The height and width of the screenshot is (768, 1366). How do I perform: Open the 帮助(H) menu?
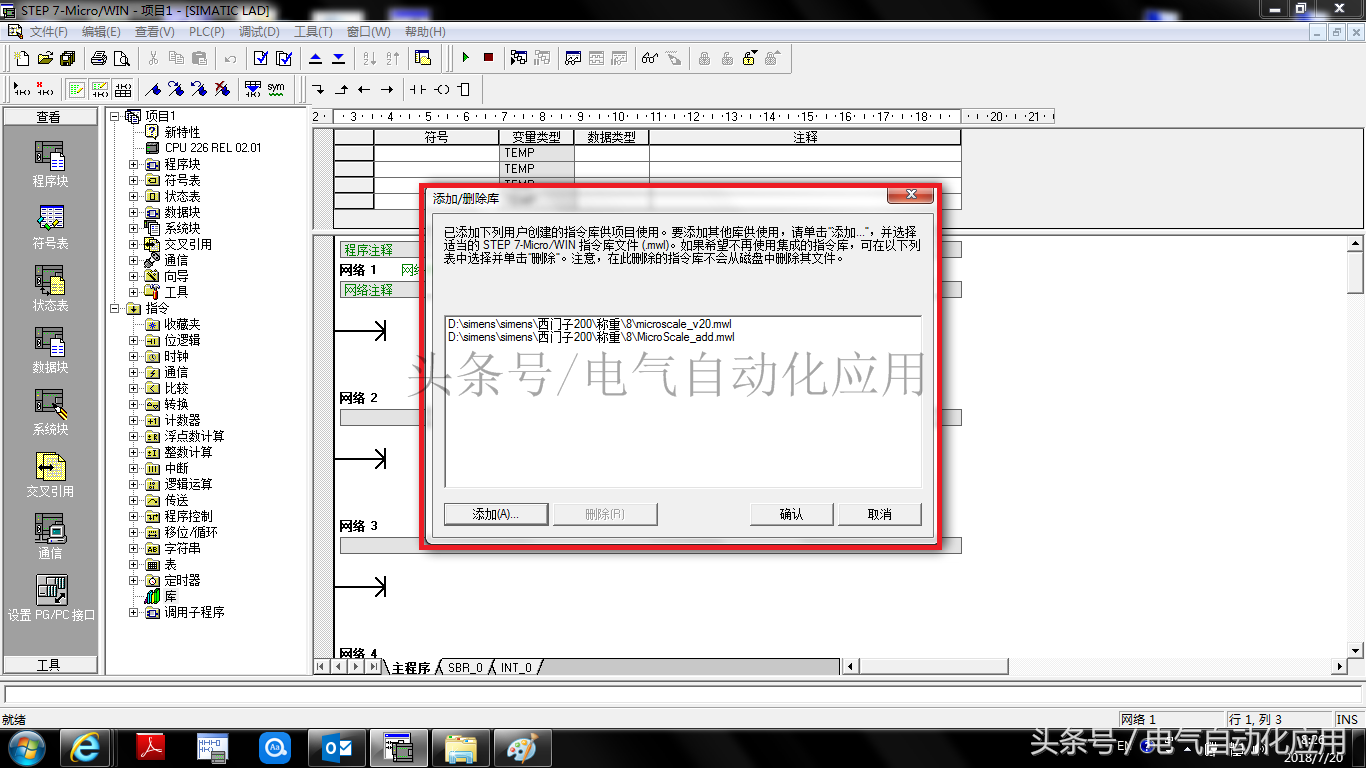425,32
